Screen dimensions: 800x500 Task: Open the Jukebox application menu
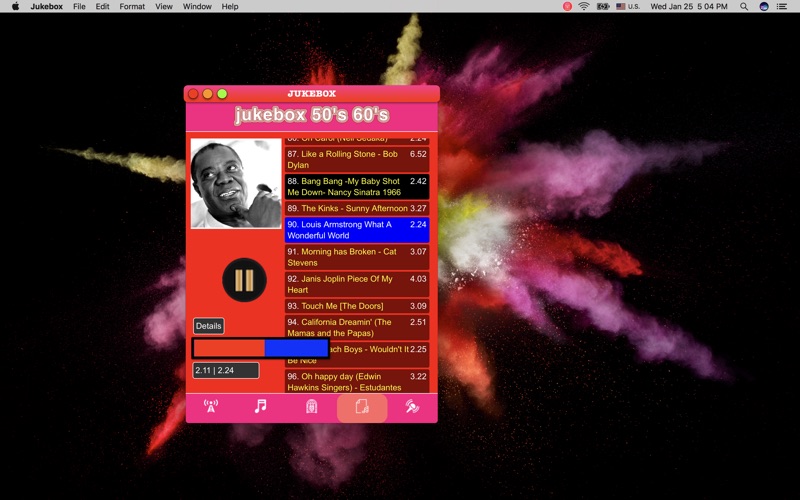(x=46, y=6)
